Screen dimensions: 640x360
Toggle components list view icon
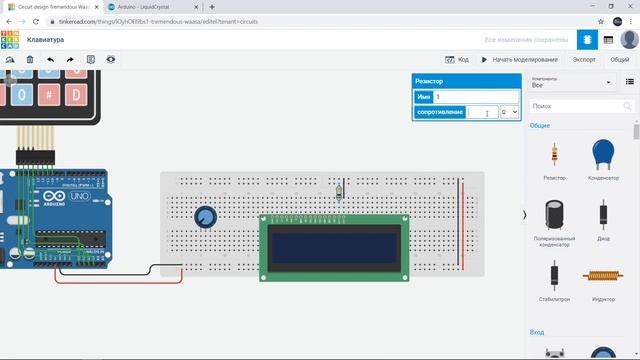pos(629,82)
